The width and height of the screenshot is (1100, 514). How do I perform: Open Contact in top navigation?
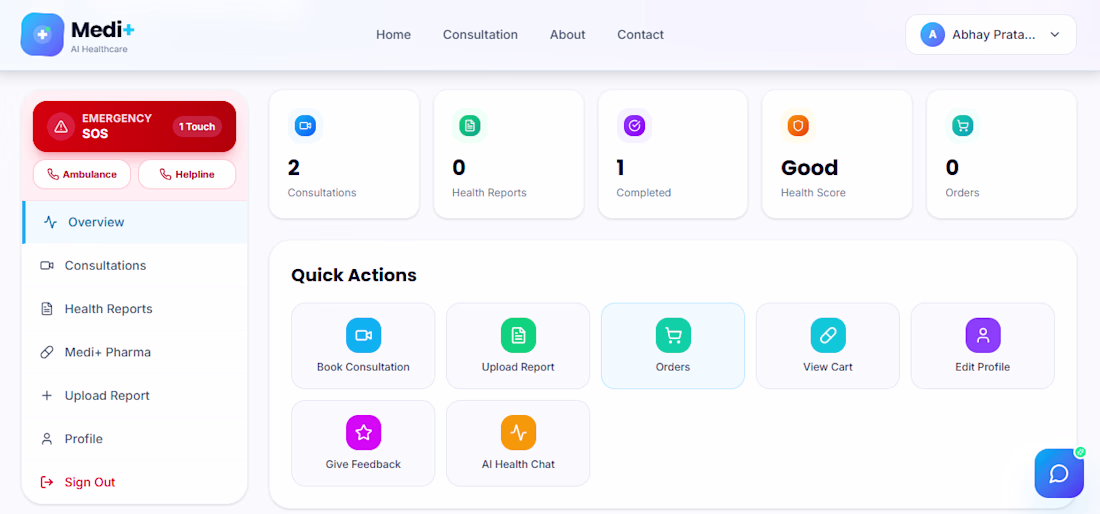click(640, 34)
